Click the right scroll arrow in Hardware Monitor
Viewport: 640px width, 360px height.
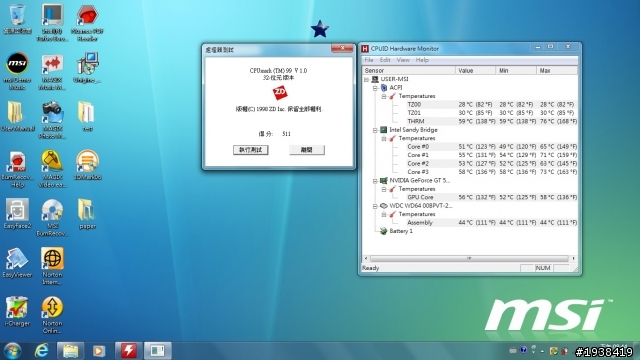point(573,258)
